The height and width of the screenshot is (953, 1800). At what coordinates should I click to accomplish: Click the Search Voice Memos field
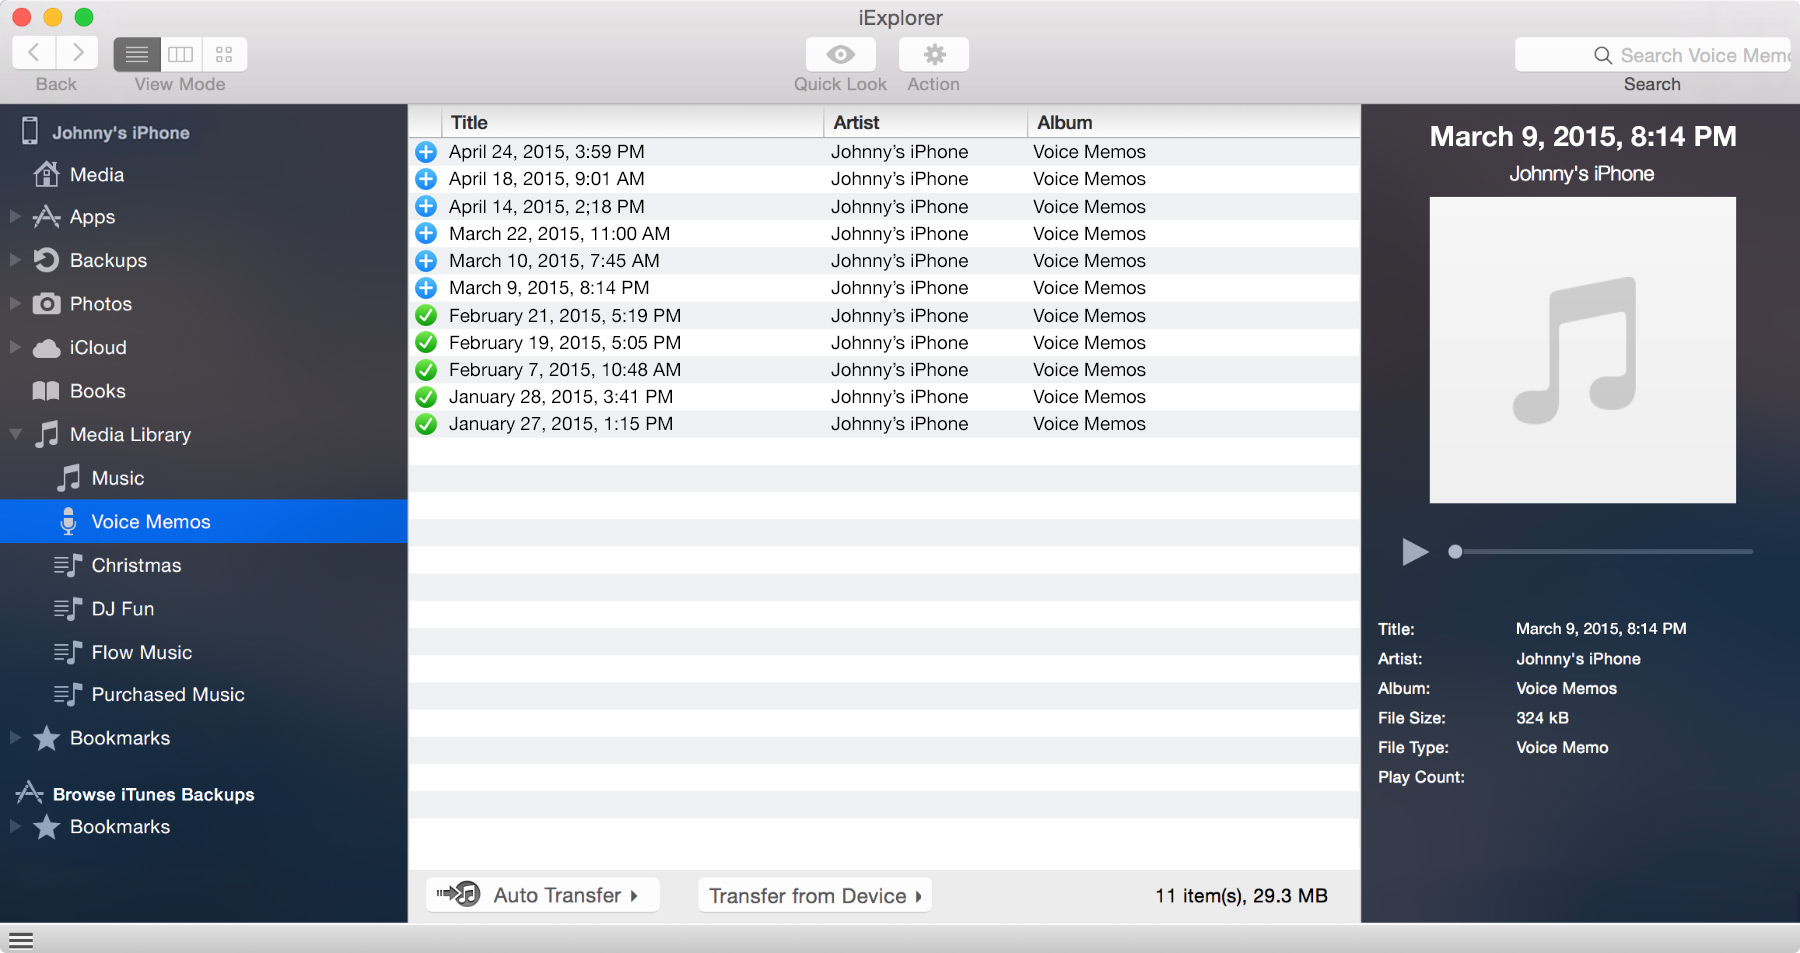coord(1690,55)
